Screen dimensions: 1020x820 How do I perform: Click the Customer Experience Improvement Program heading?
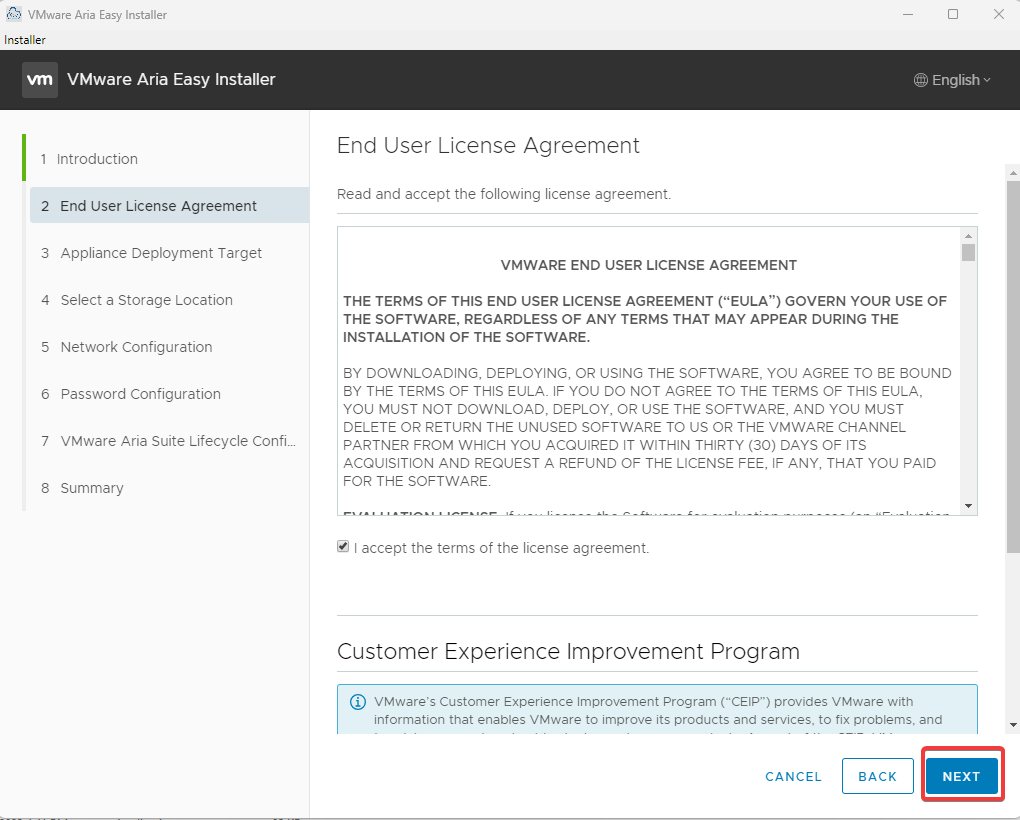tap(568, 651)
